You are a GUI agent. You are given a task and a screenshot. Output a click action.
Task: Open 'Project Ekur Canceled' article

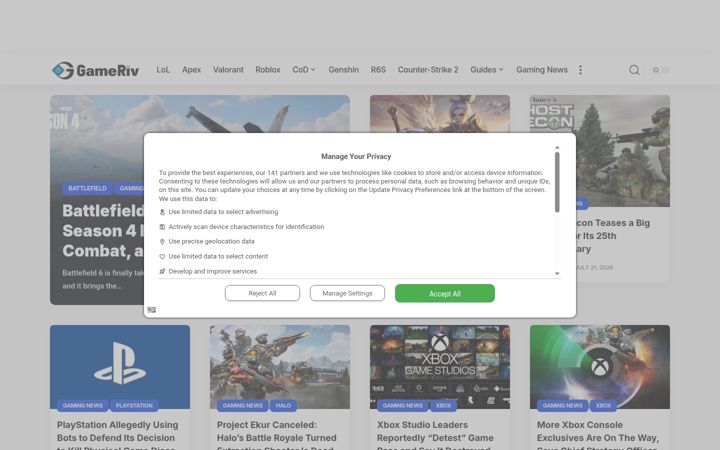coord(277,435)
